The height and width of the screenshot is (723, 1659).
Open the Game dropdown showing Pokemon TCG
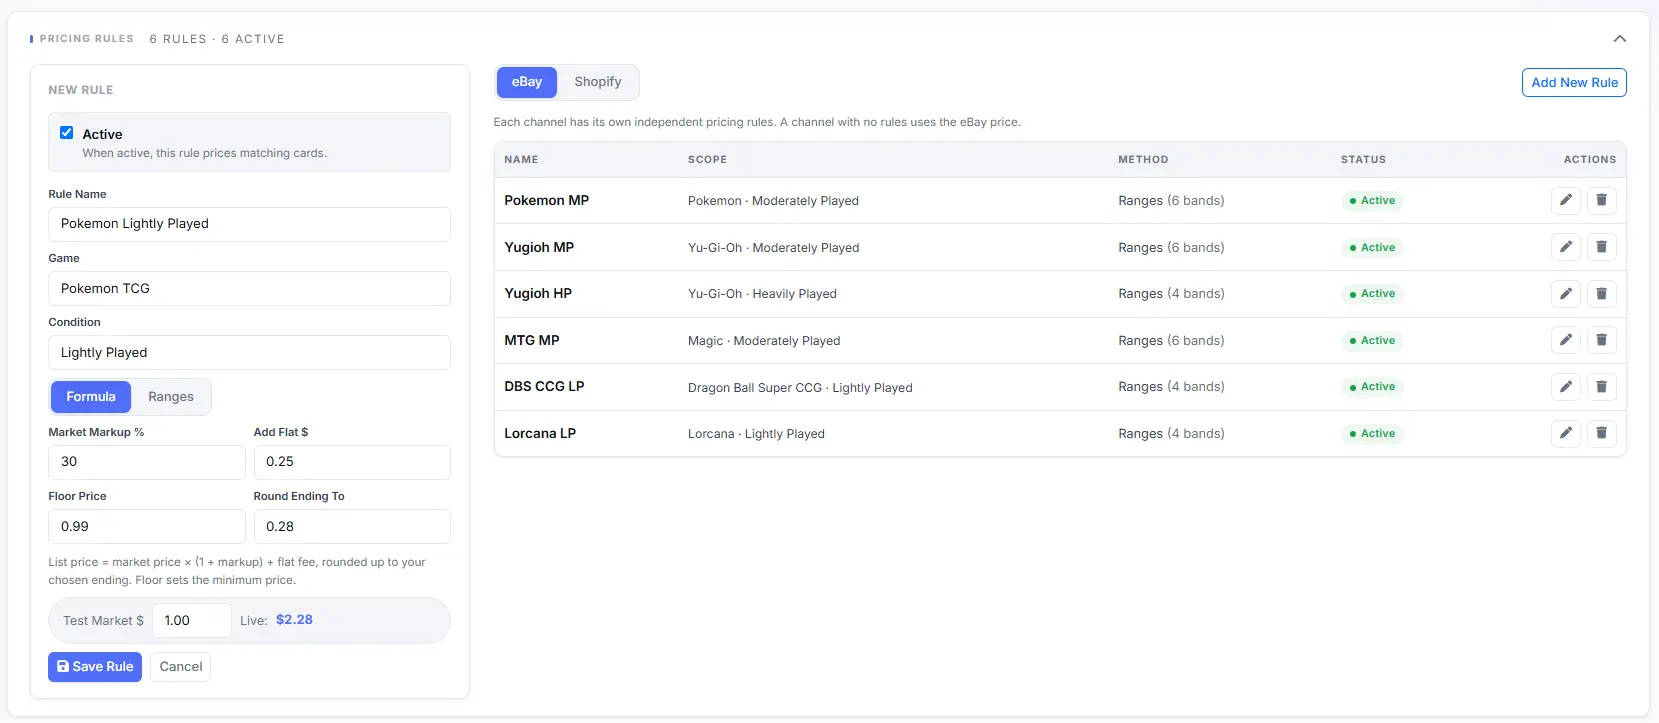point(249,288)
